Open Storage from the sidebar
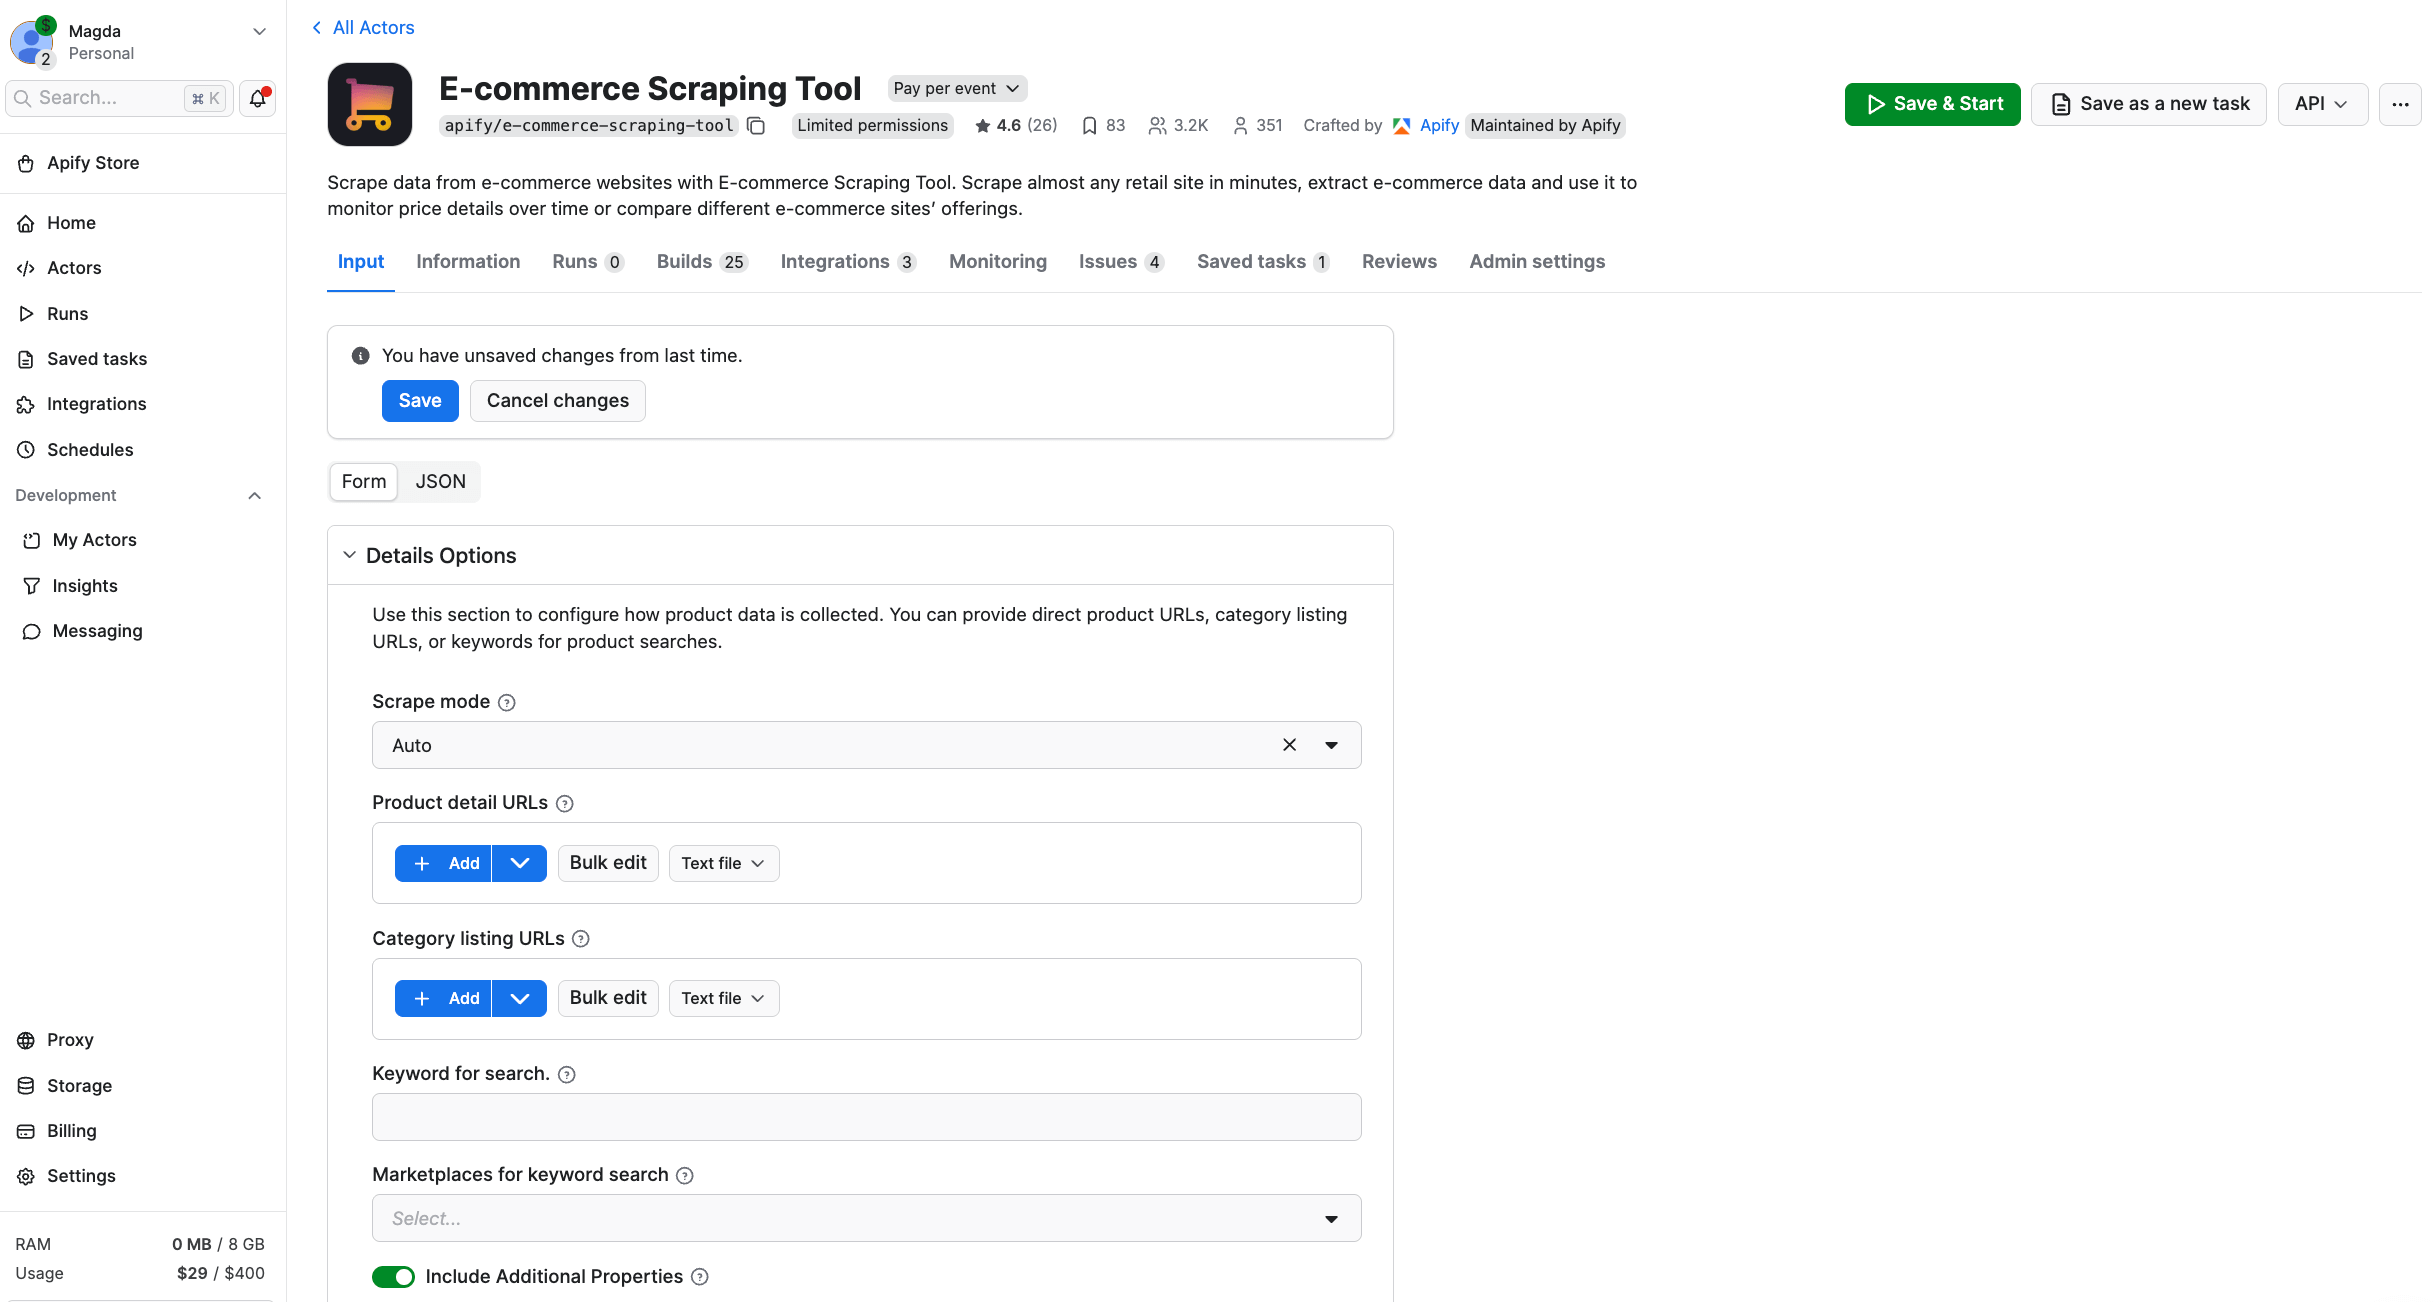Image resolution: width=2434 pixels, height=1302 pixels. 79,1085
